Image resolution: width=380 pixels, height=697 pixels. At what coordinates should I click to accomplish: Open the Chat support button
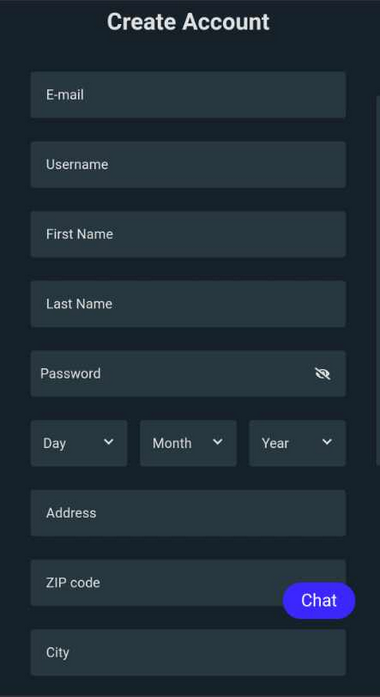click(319, 601)
